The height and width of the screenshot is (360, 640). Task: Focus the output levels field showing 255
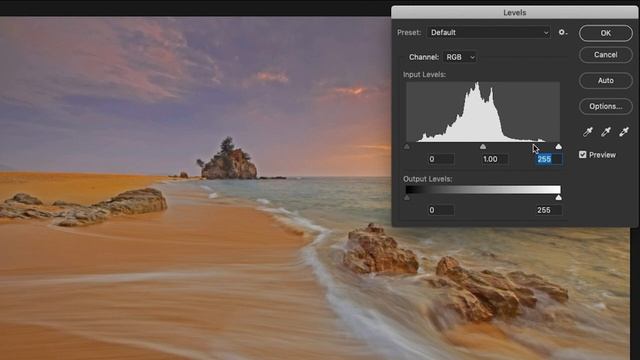(549, 210)
